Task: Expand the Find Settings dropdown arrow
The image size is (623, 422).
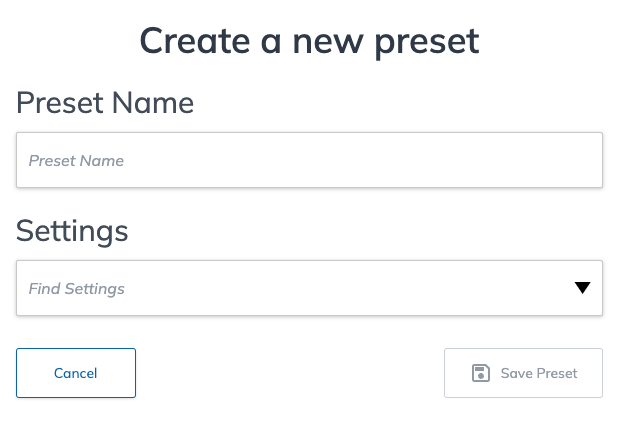Action: pyautogui.click(x=582, y=288)
